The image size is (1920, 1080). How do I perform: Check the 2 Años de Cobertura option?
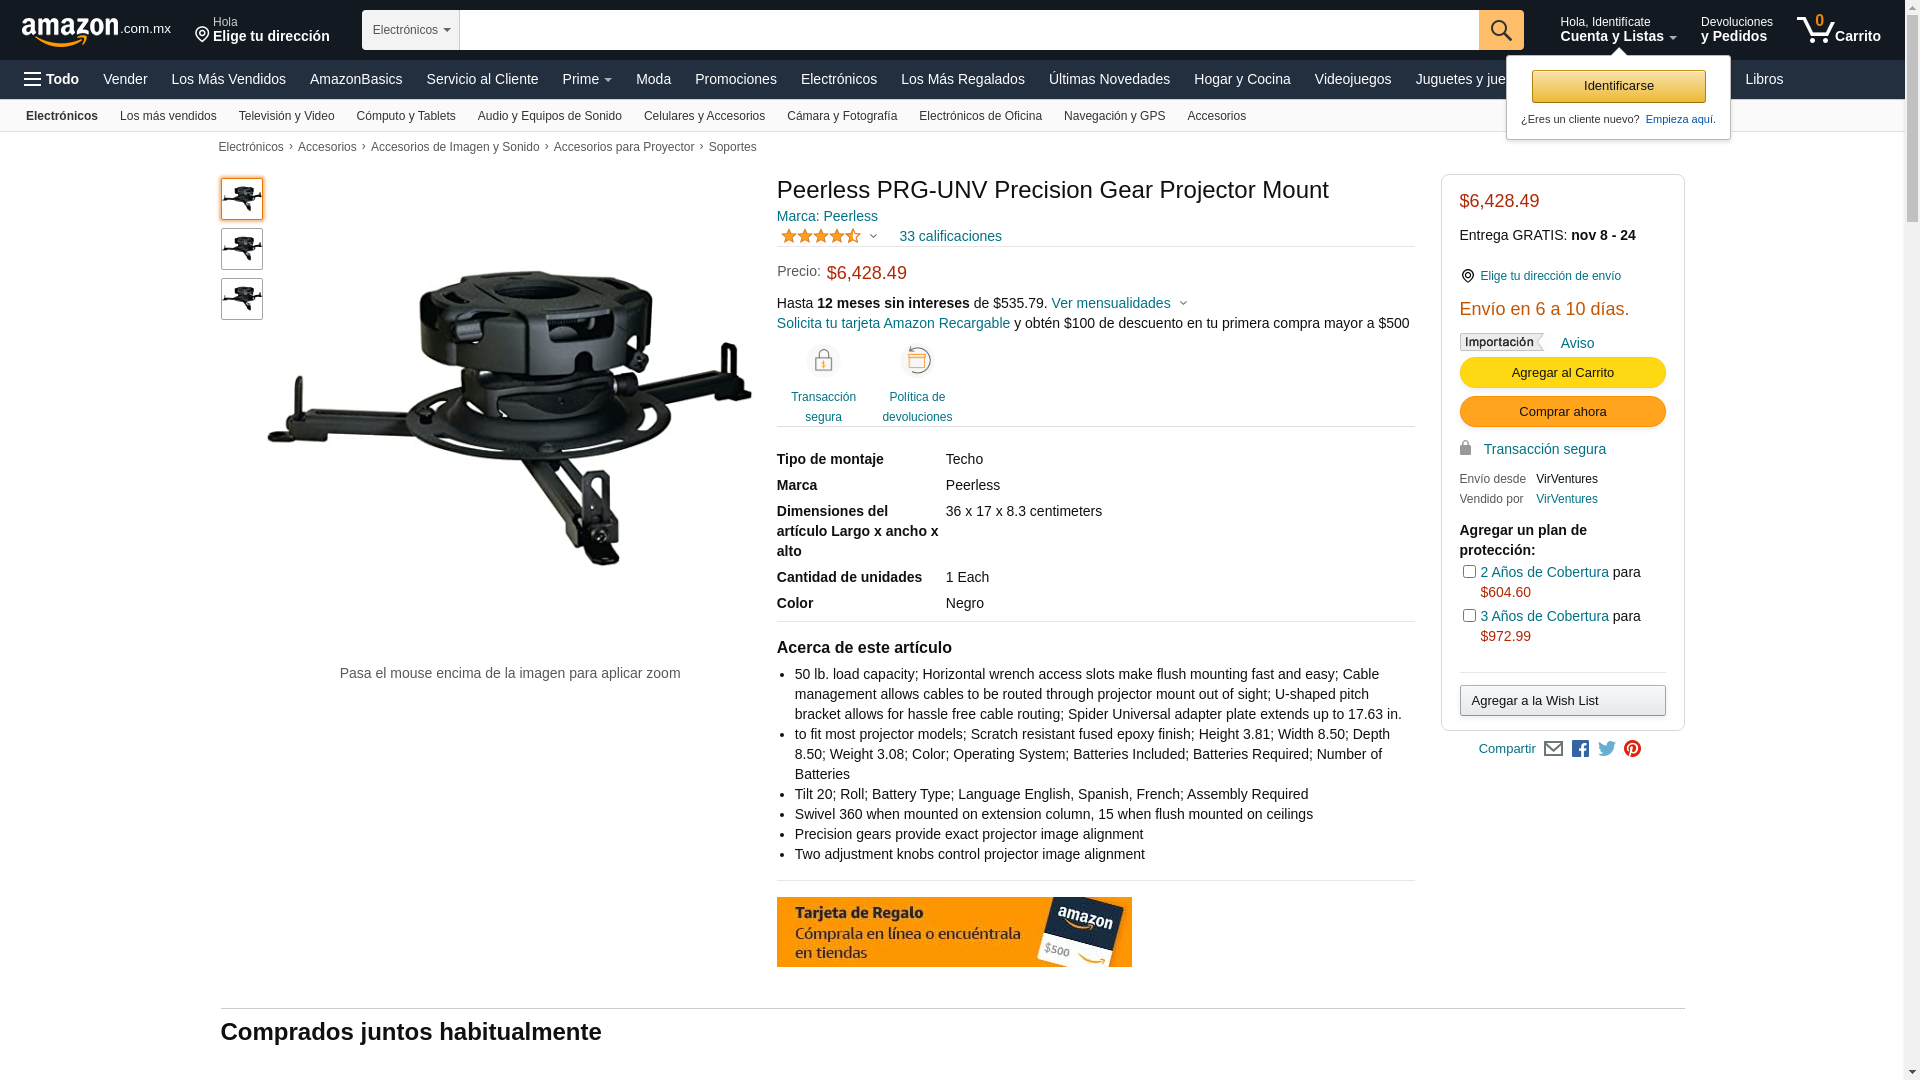[x=1469, y=572]
